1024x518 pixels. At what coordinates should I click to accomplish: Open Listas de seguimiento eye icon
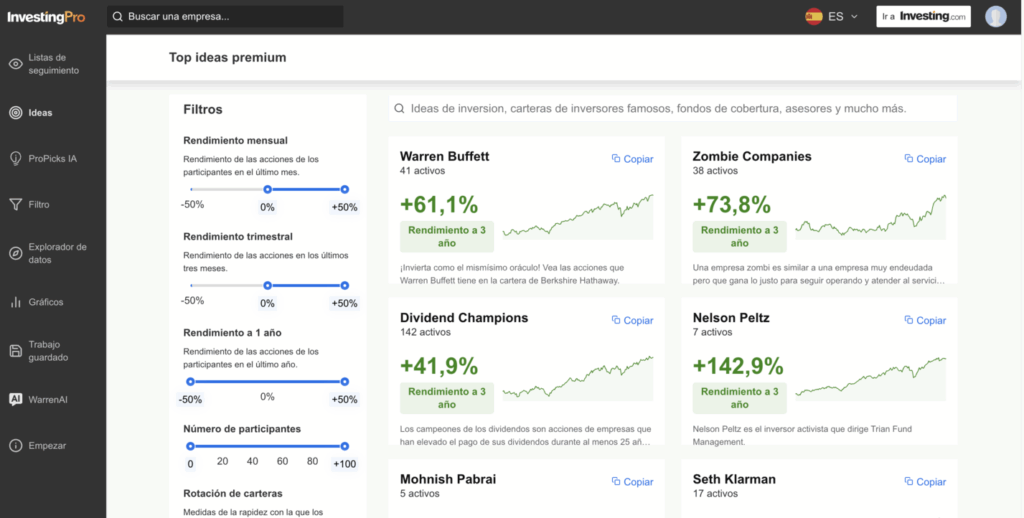click(x=15, y=64)
